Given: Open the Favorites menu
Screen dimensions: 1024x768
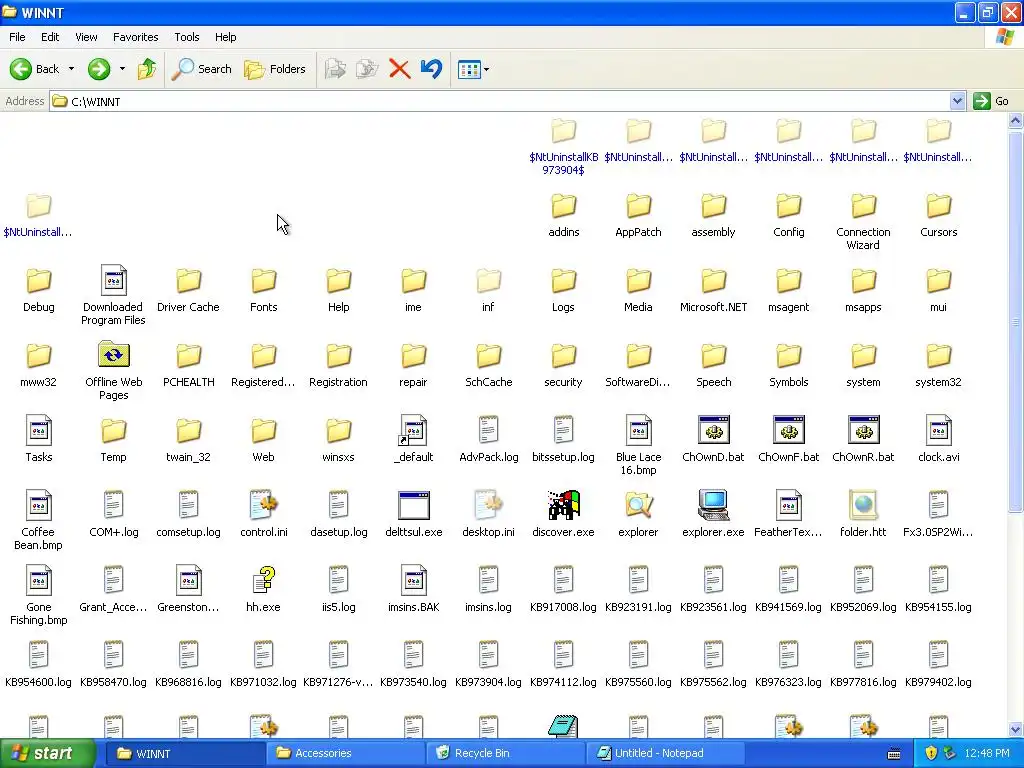Looking at the screenshot, I should click(x=136, y=37).
